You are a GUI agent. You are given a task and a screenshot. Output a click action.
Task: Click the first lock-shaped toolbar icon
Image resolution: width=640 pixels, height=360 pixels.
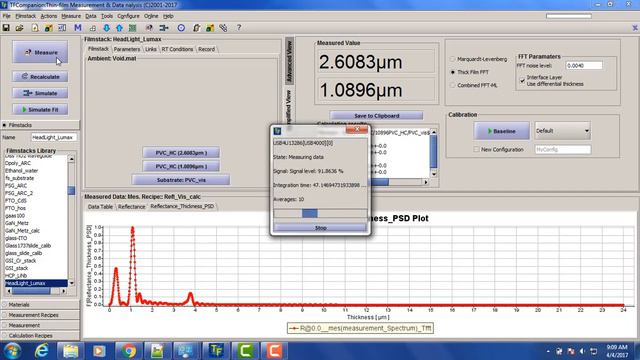coord(48,28)
